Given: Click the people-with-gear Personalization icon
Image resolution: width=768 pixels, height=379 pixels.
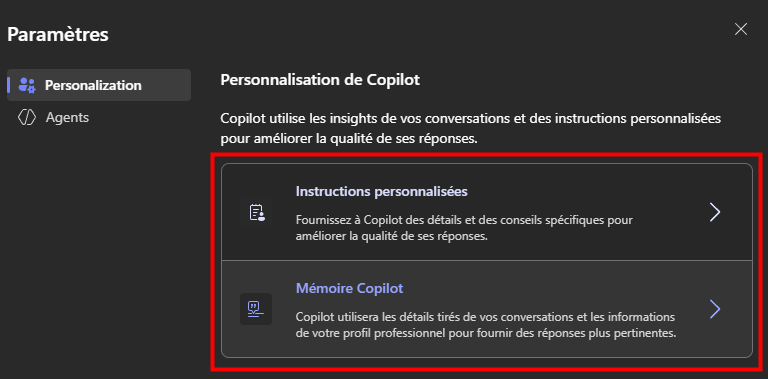Looking at the screenshot, I should [x=27, y=85].
